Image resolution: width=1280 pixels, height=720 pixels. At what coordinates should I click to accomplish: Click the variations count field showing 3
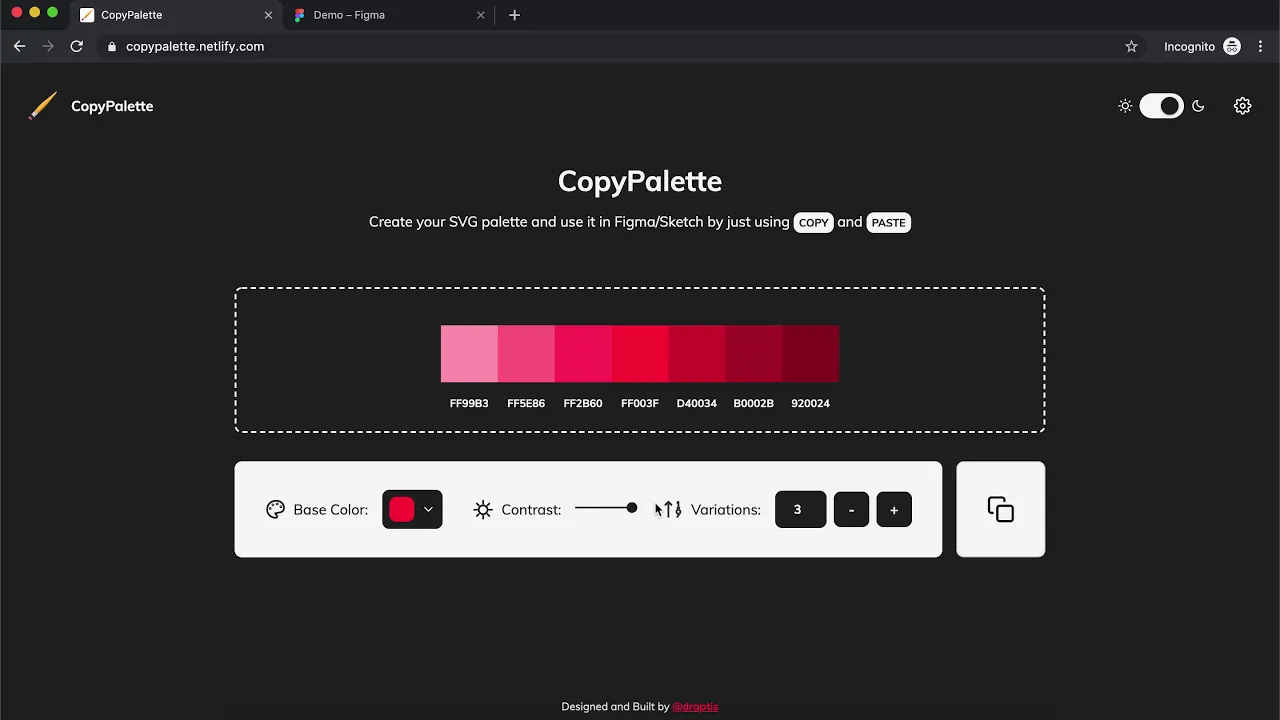coord(800,509)
